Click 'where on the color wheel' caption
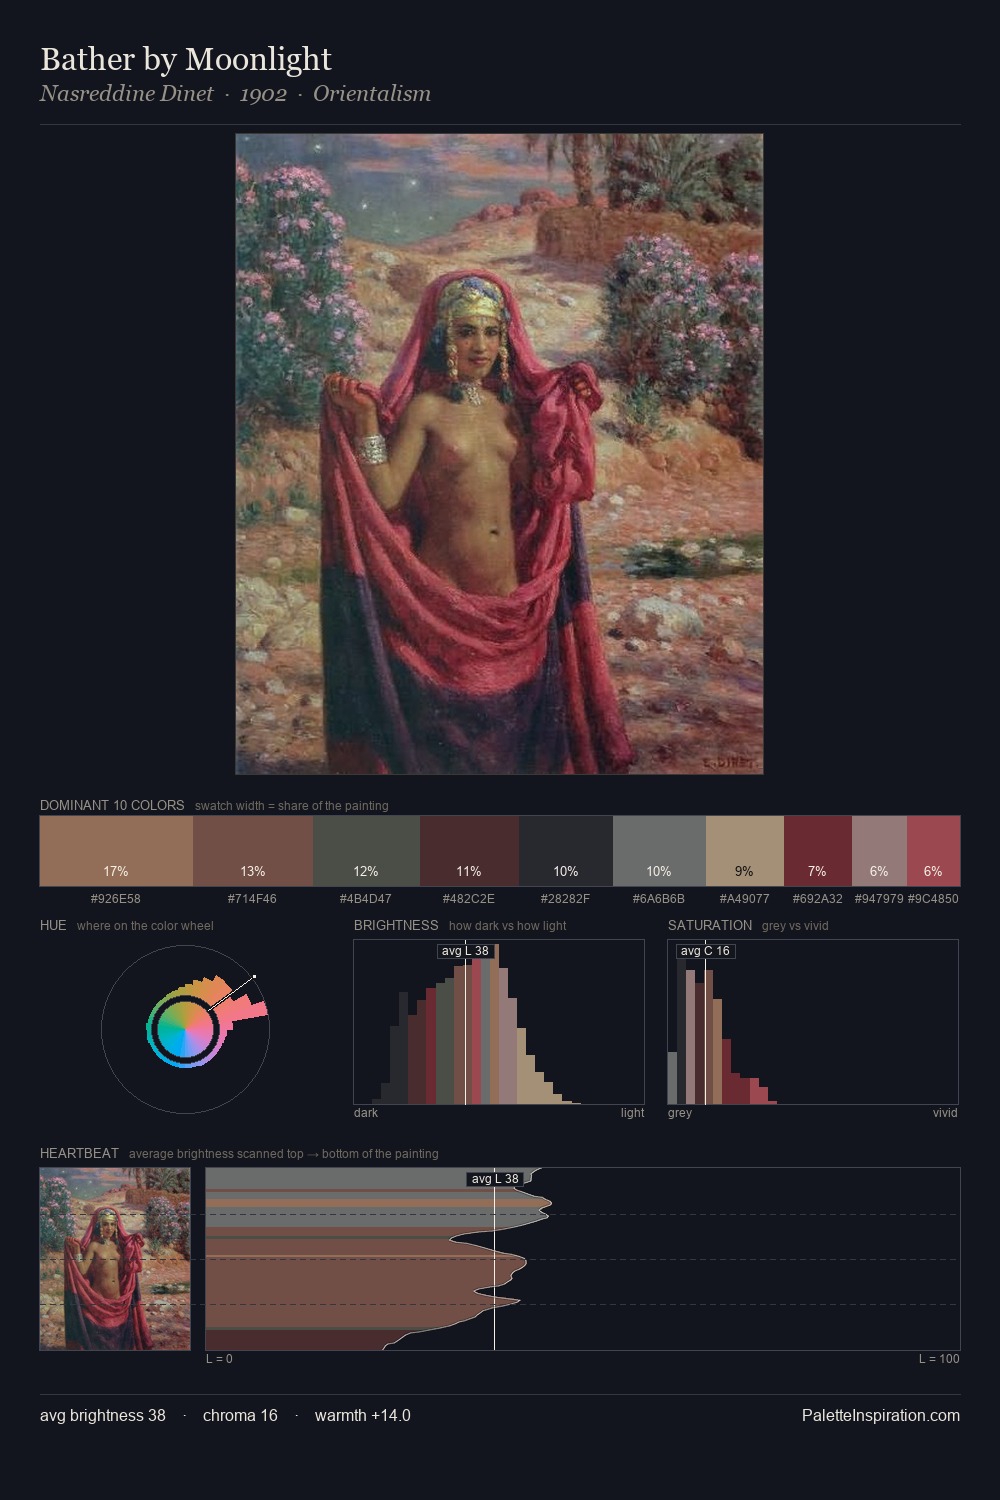Viewport: 1000px width, 1500px height. pos(145,926)
